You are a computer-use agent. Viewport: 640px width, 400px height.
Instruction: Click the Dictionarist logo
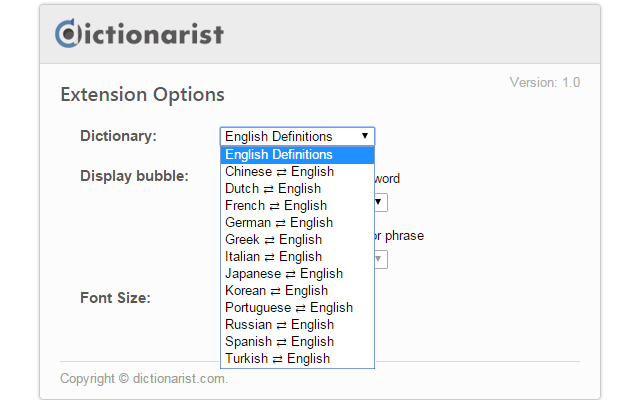[x=139, y=34]
